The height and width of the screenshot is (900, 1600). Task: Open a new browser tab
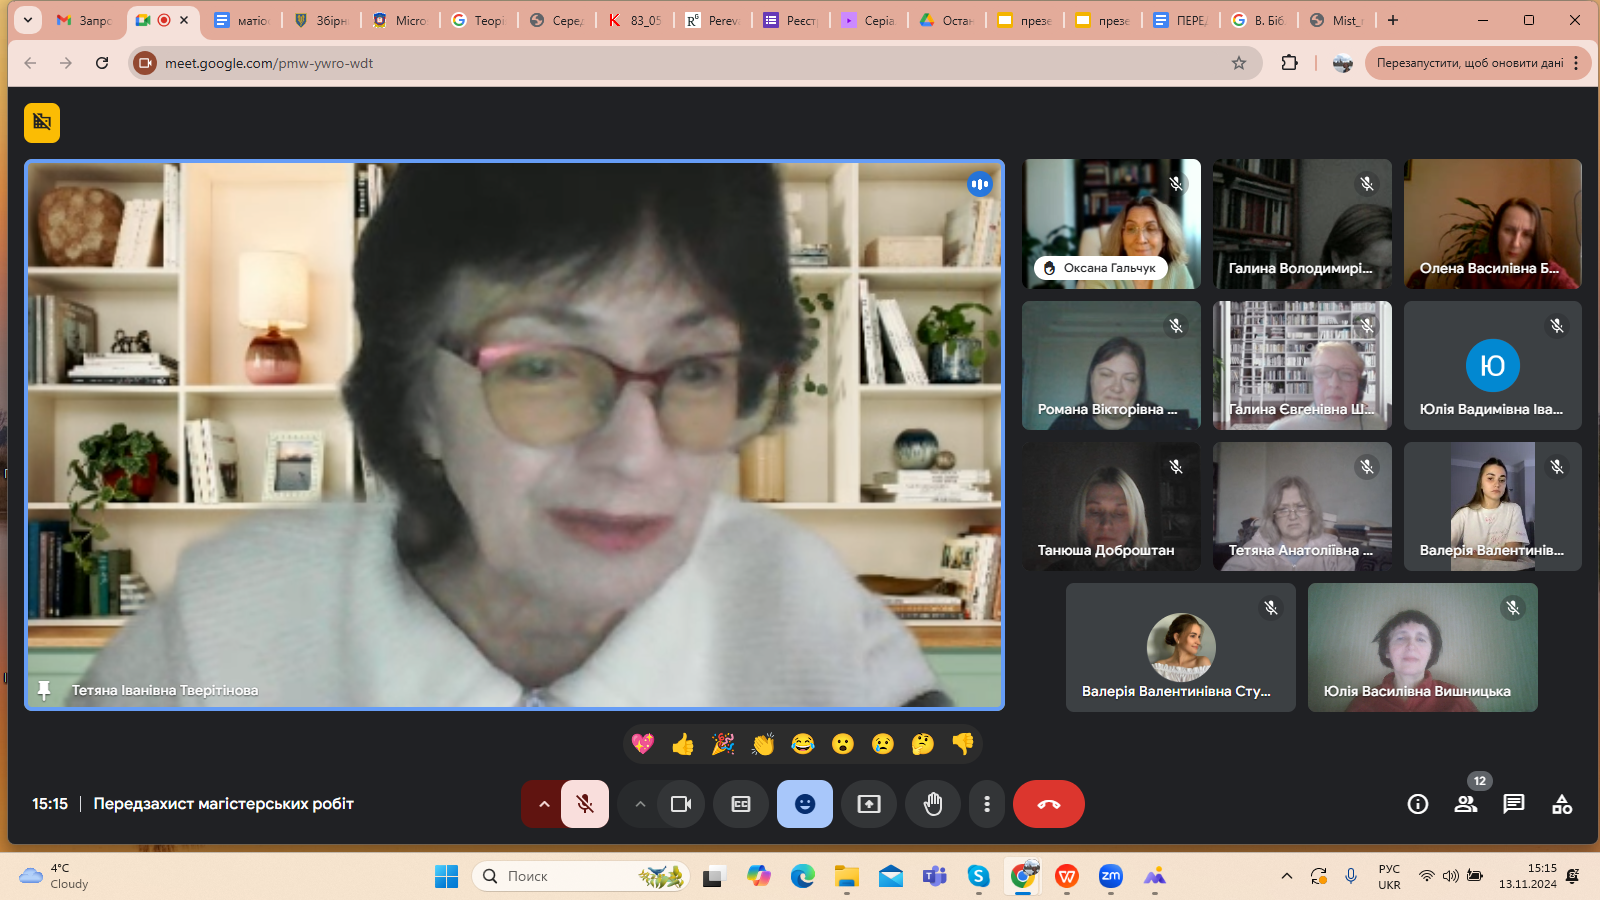[x=1393, y=20]
